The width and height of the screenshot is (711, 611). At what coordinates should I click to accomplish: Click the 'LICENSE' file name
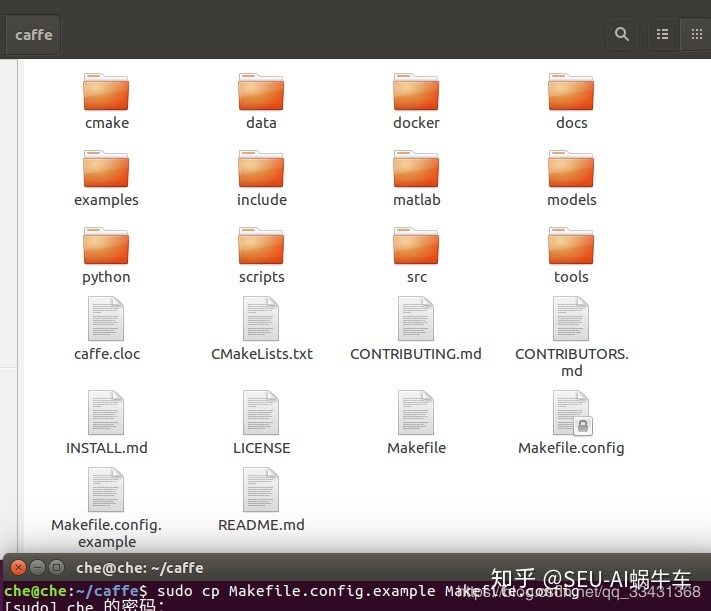(262, 448)
